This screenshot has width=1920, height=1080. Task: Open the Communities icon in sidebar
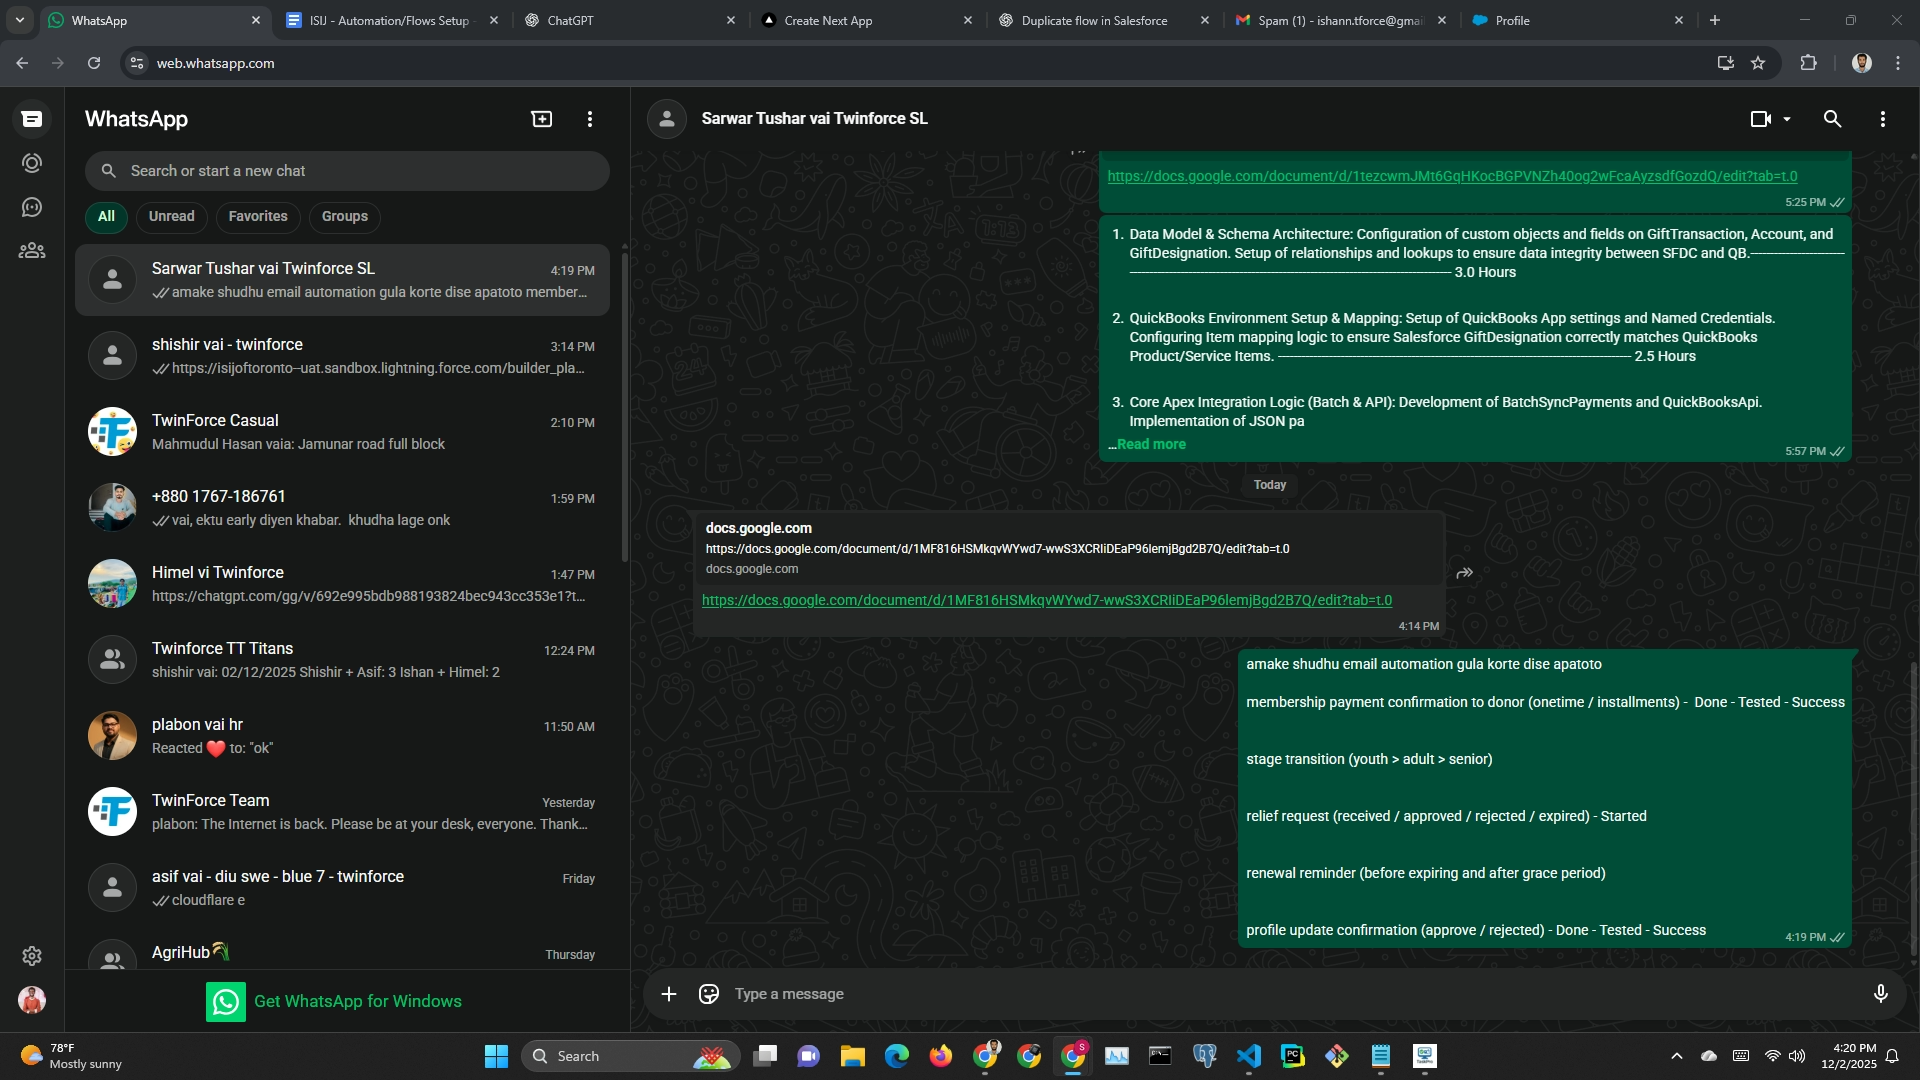click(32, 251)
